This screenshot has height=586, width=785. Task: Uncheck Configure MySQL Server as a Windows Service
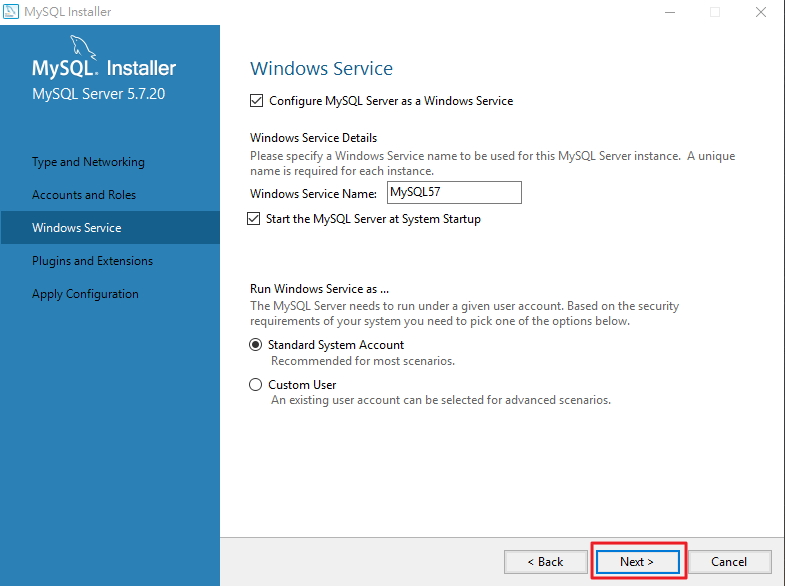256,101
